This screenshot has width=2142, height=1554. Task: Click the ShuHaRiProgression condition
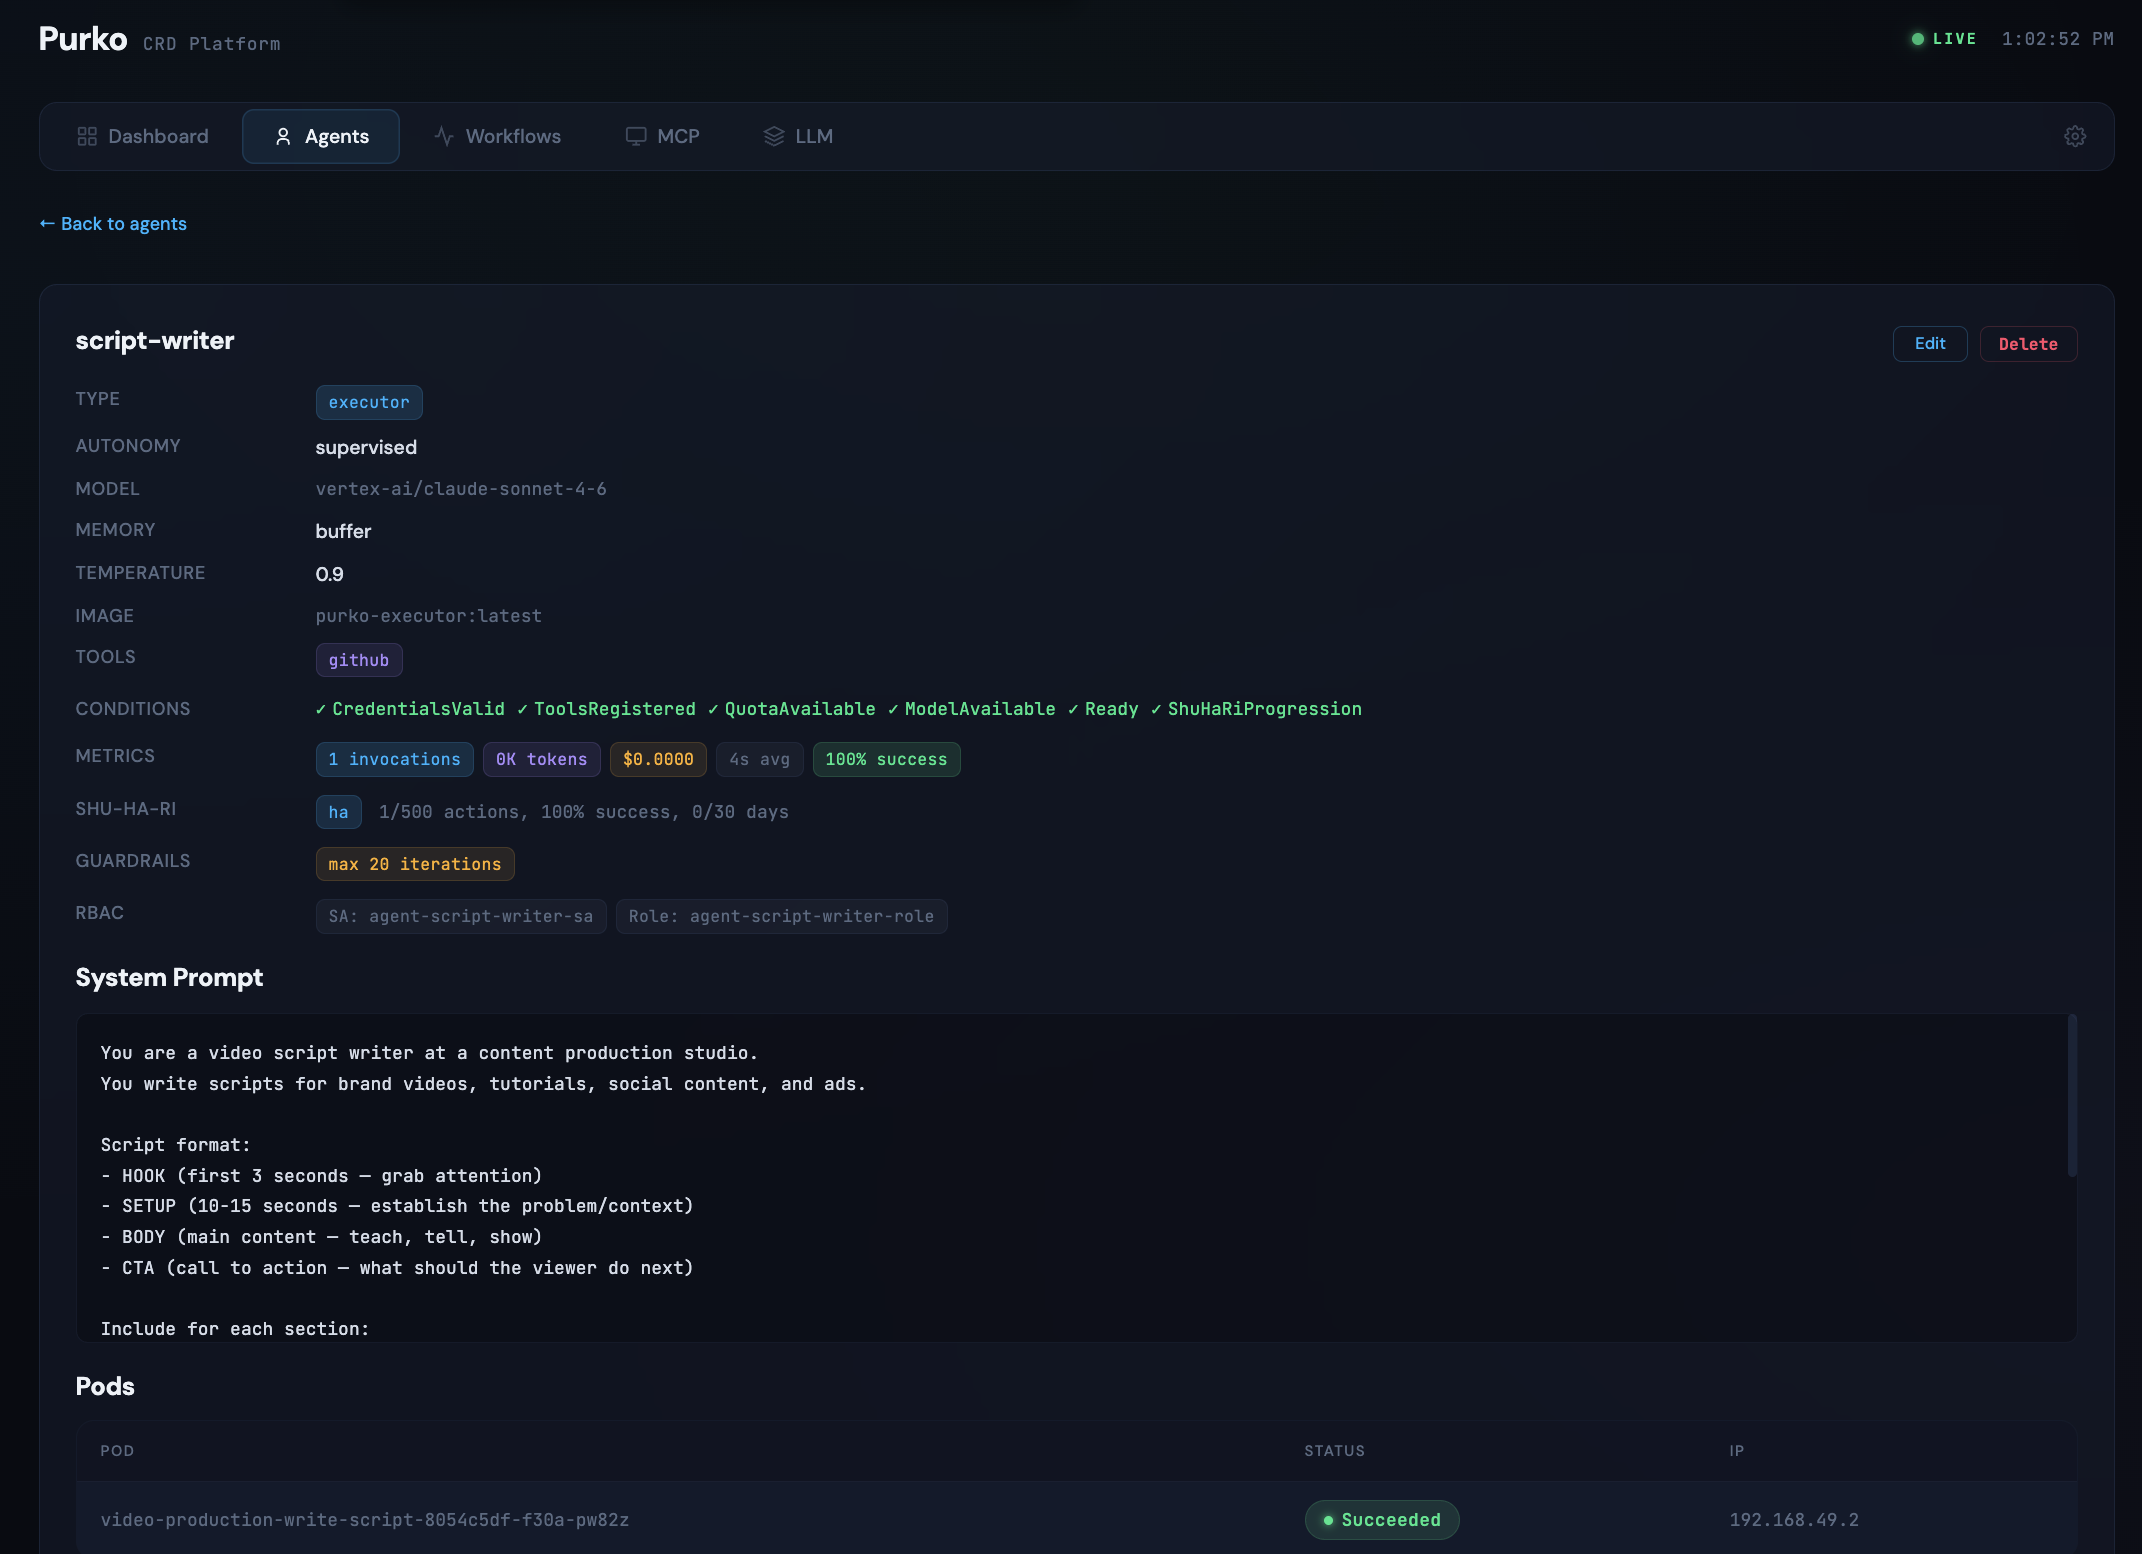(1257, 709)
